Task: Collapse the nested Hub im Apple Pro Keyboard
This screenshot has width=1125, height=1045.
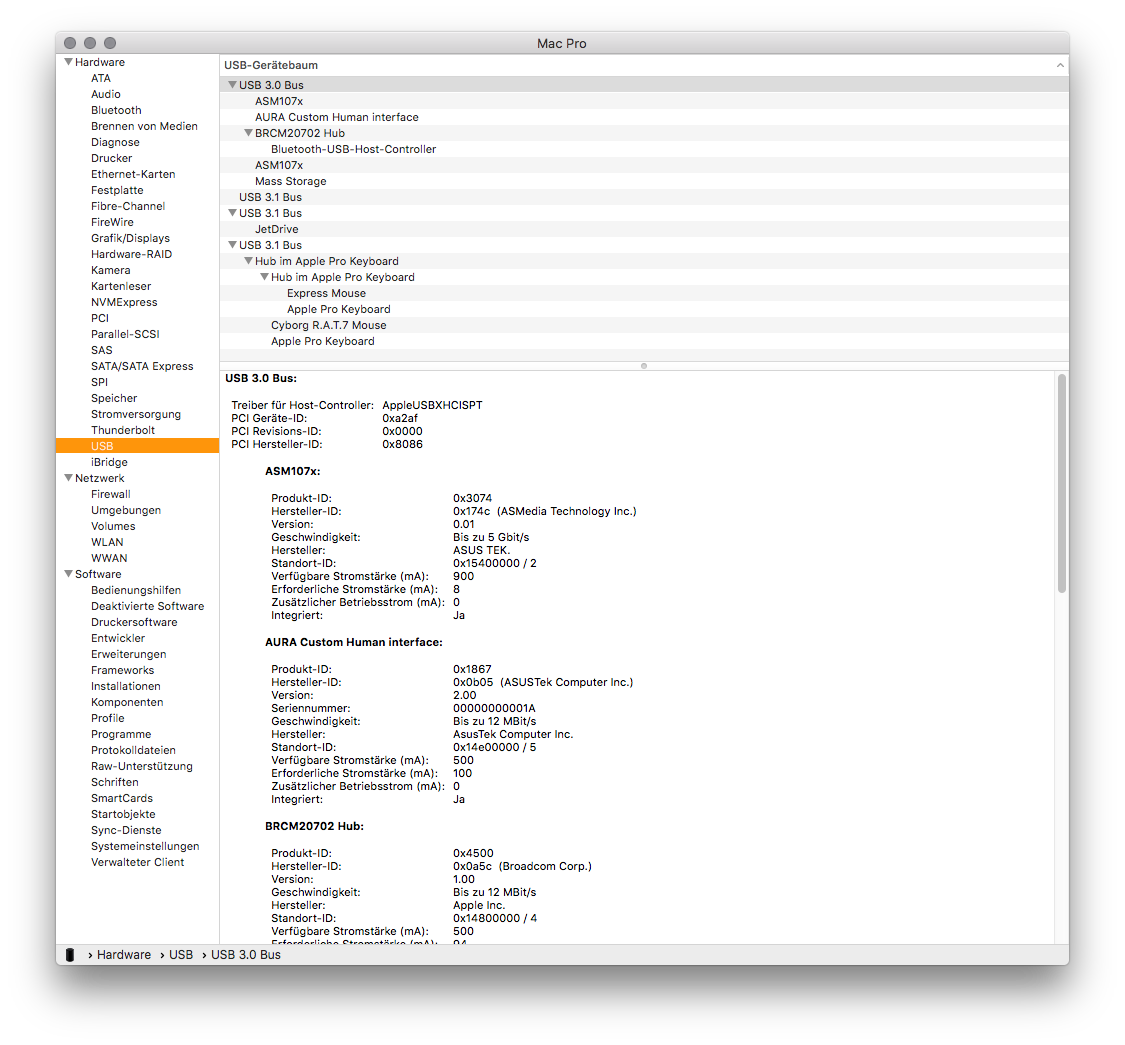Action: [264, 277]
